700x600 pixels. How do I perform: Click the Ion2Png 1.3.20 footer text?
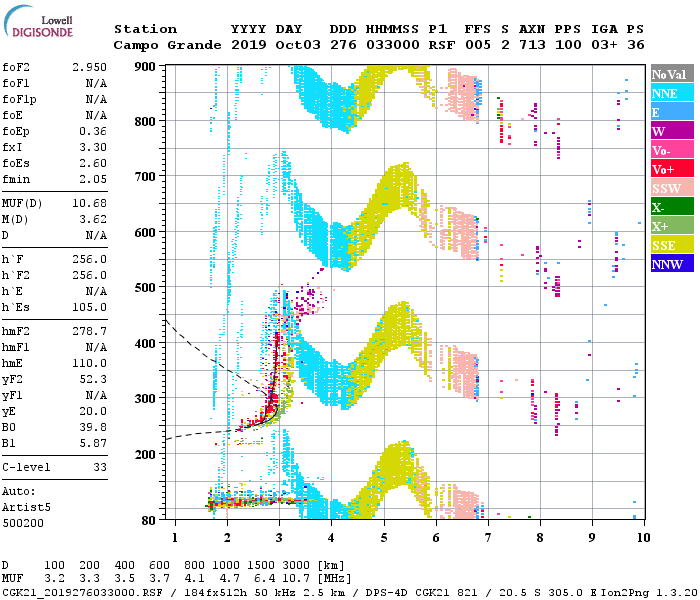point(649,592)
